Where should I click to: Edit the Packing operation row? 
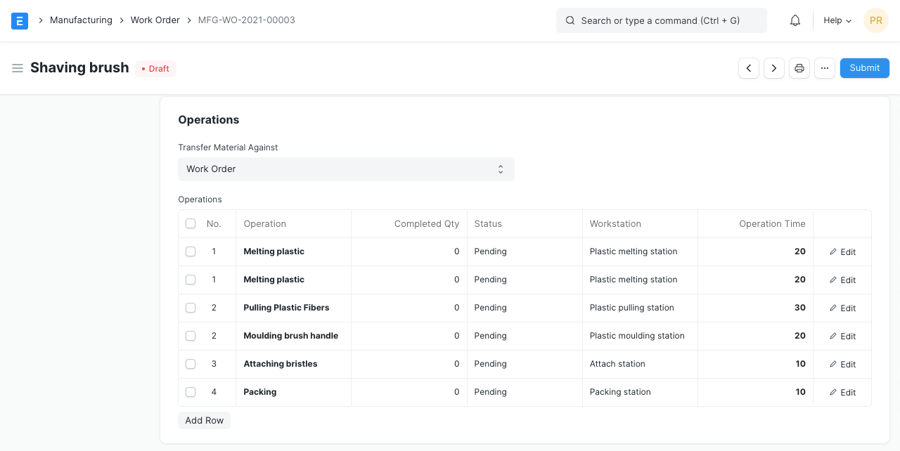tap(842, 392)
